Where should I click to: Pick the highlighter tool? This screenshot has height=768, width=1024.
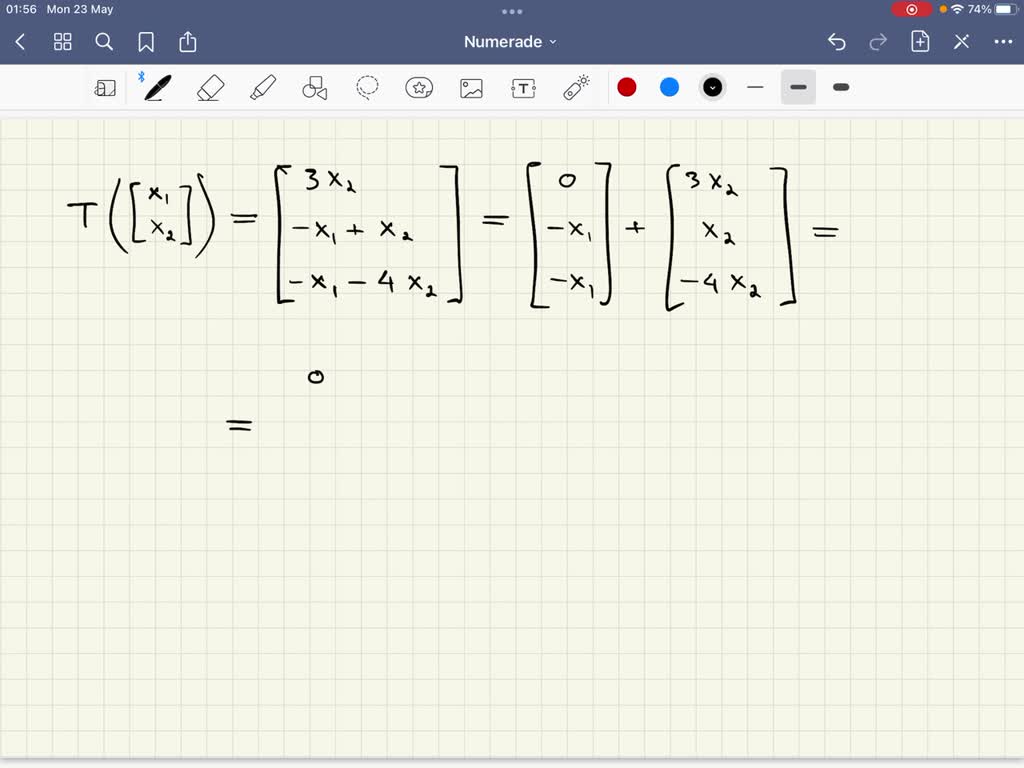pos(263,87)
